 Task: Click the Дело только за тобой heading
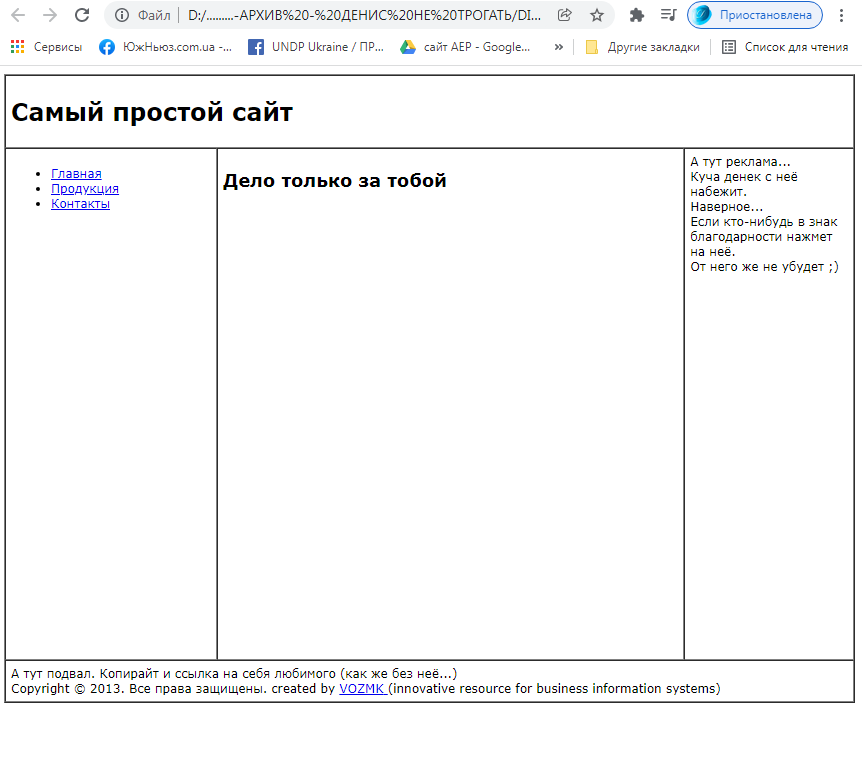pyautogui.click(x=334, y=181)
